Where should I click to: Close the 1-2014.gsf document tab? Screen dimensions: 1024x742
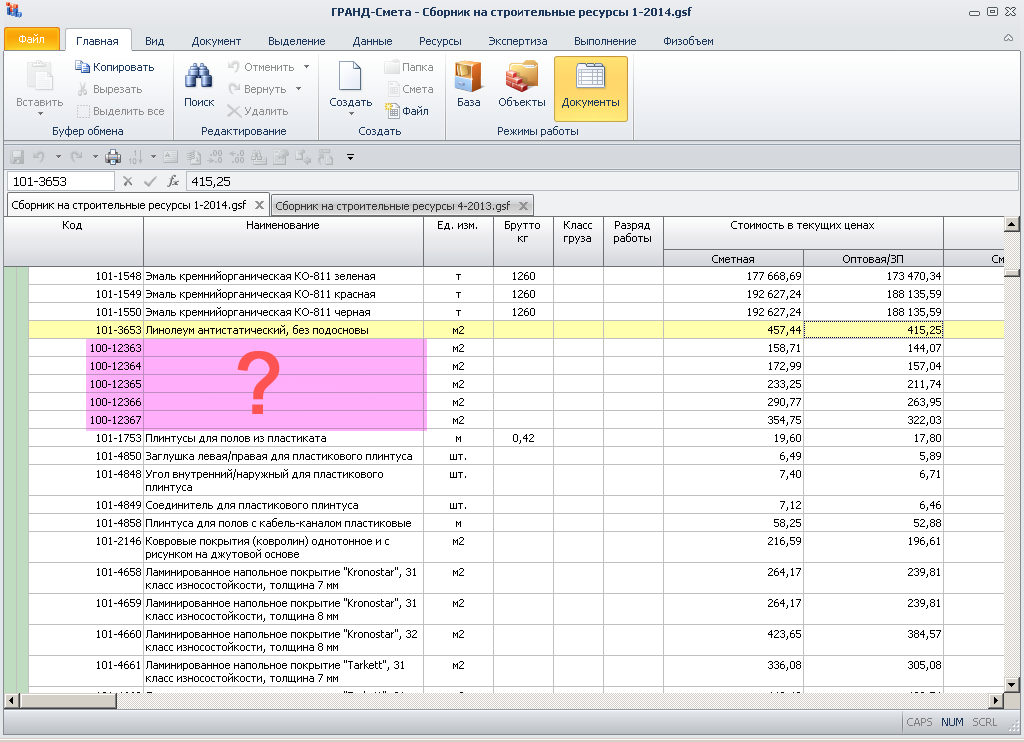point(259,205)
